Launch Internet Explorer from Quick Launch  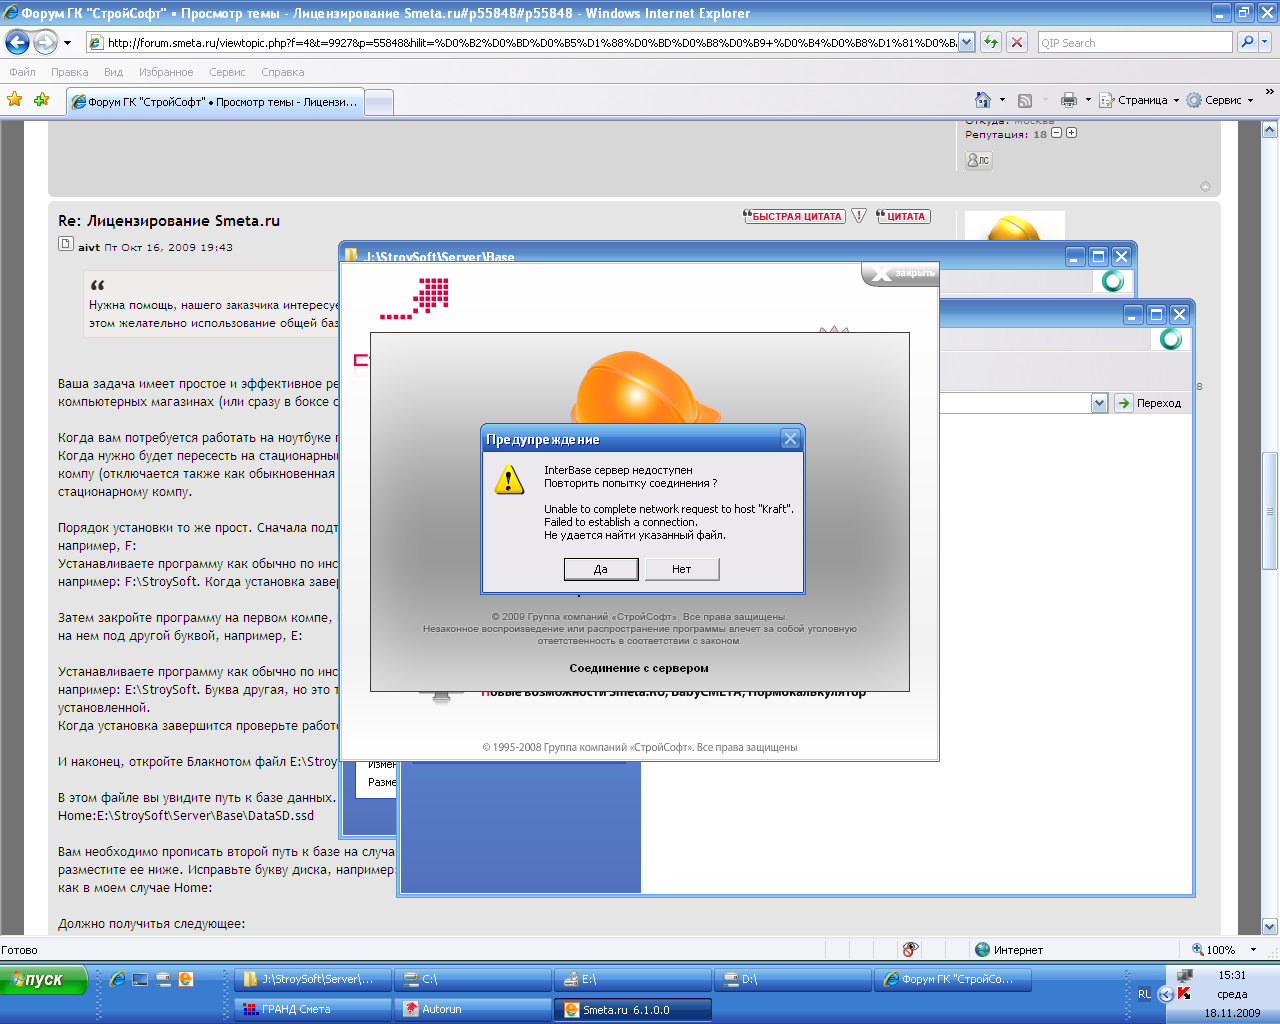coord(117,980)
